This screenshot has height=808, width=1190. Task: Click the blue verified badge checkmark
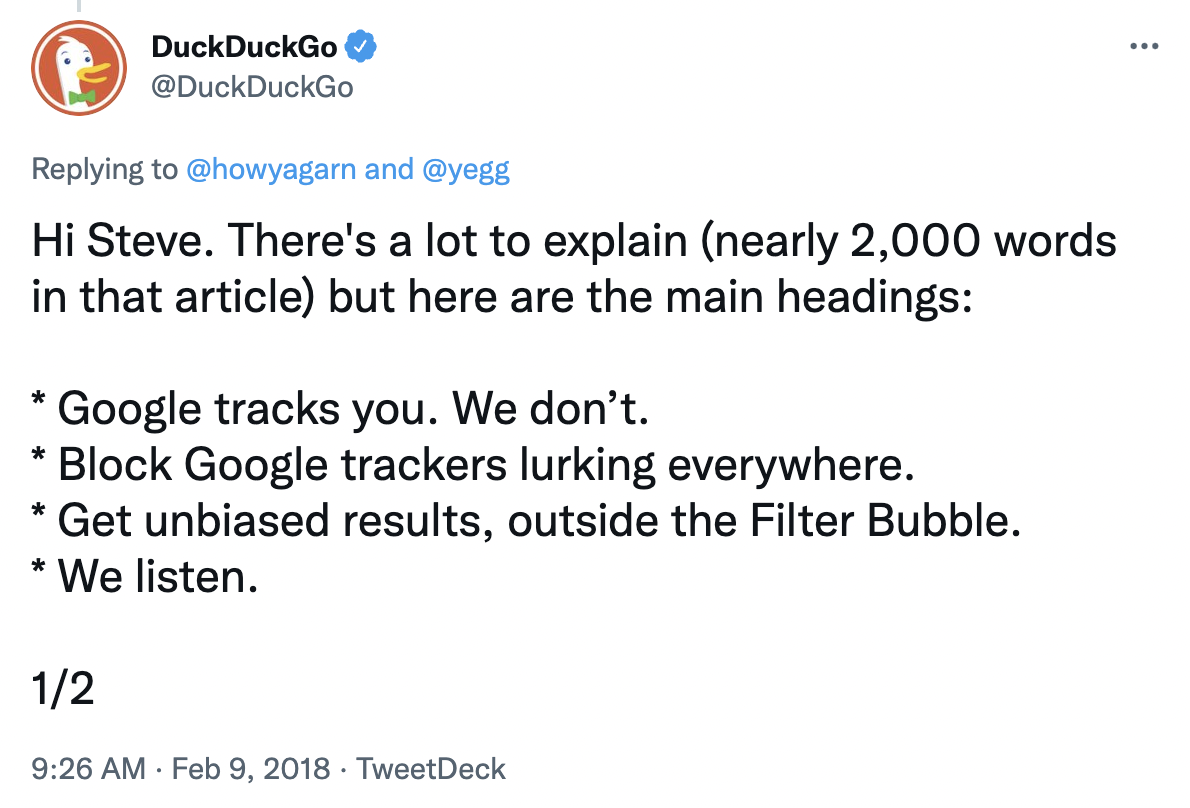(x=360, y=46)
